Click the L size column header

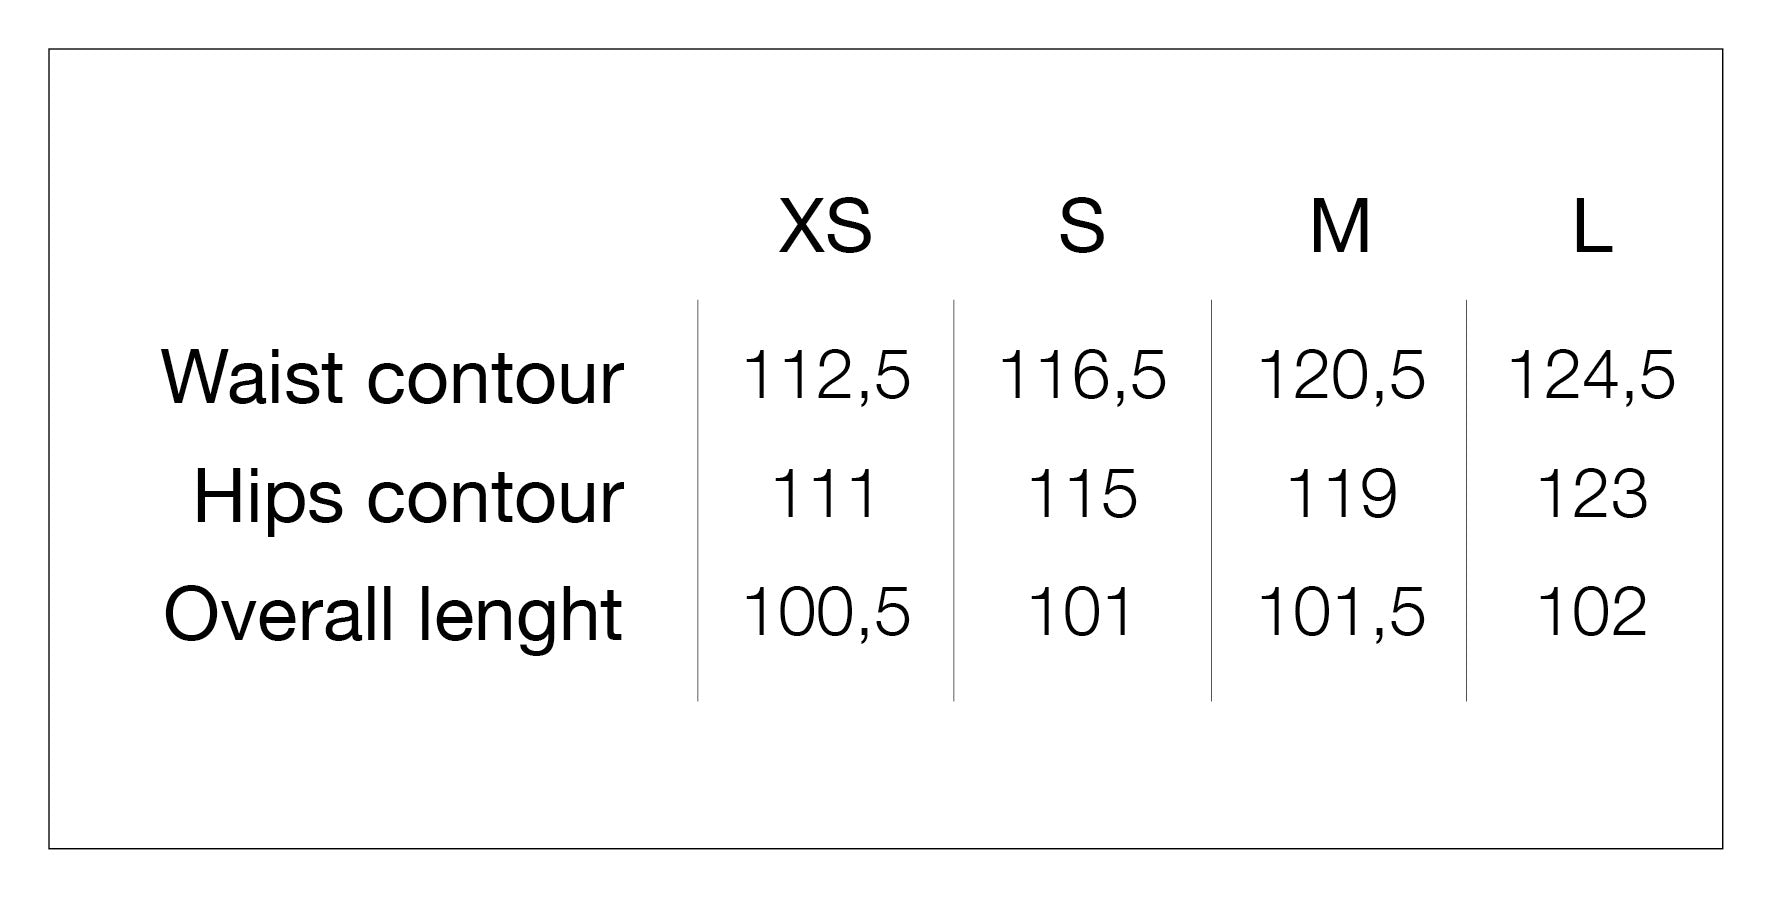pyautogui.click(x=1592, y=226)
